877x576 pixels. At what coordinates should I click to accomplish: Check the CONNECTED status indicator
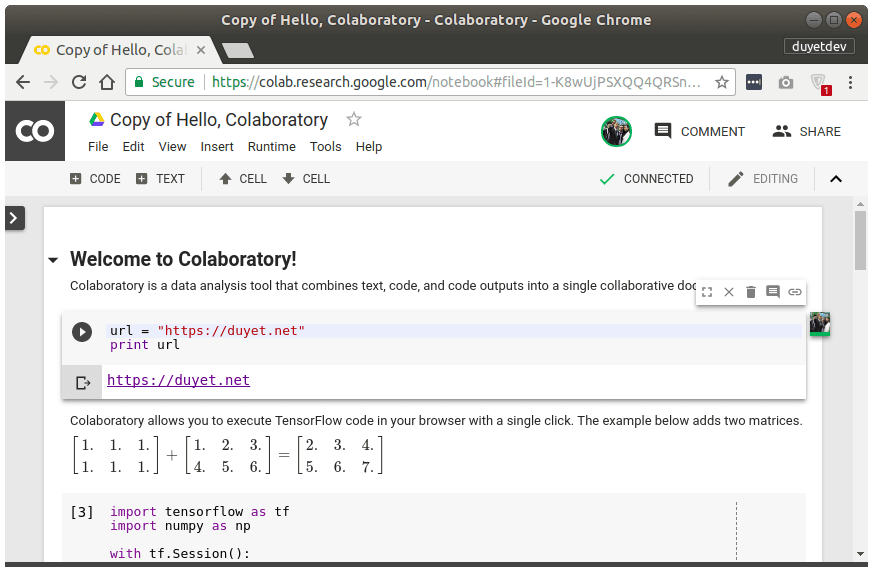[646, 178]
